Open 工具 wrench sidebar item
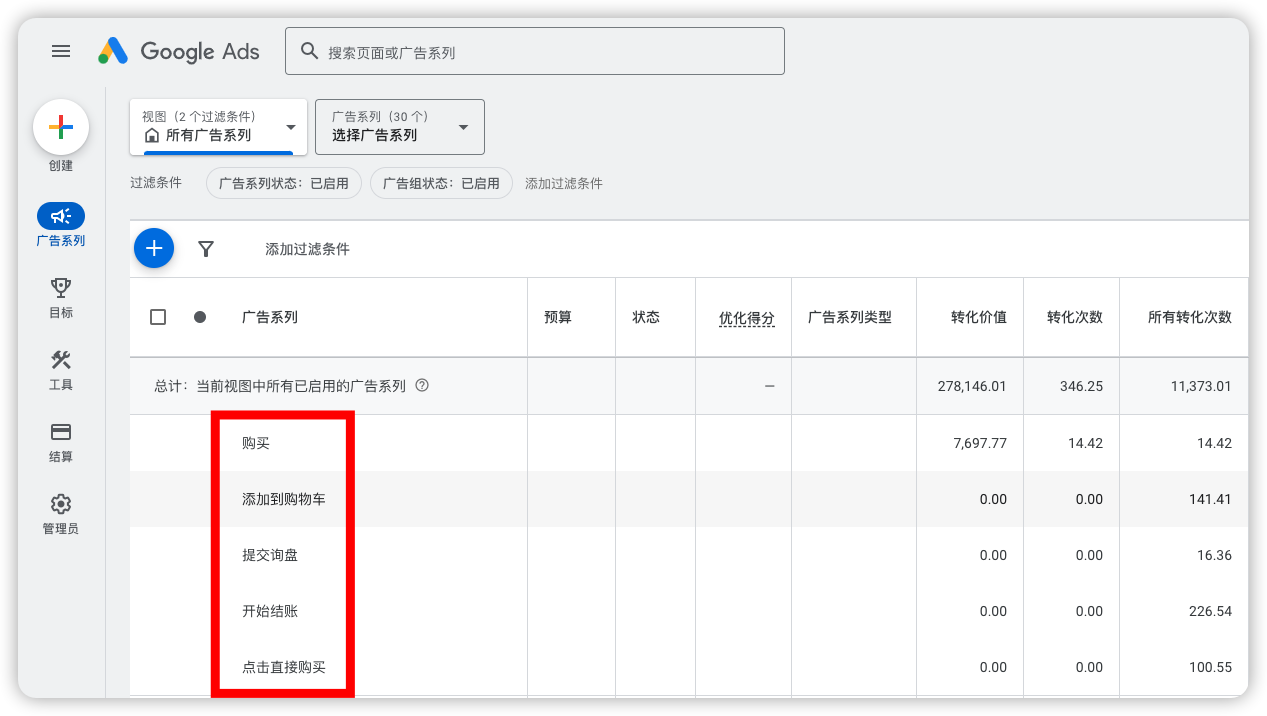This screenshot has width=1267, height=716. pyautogui.click(x=61, y=360)
